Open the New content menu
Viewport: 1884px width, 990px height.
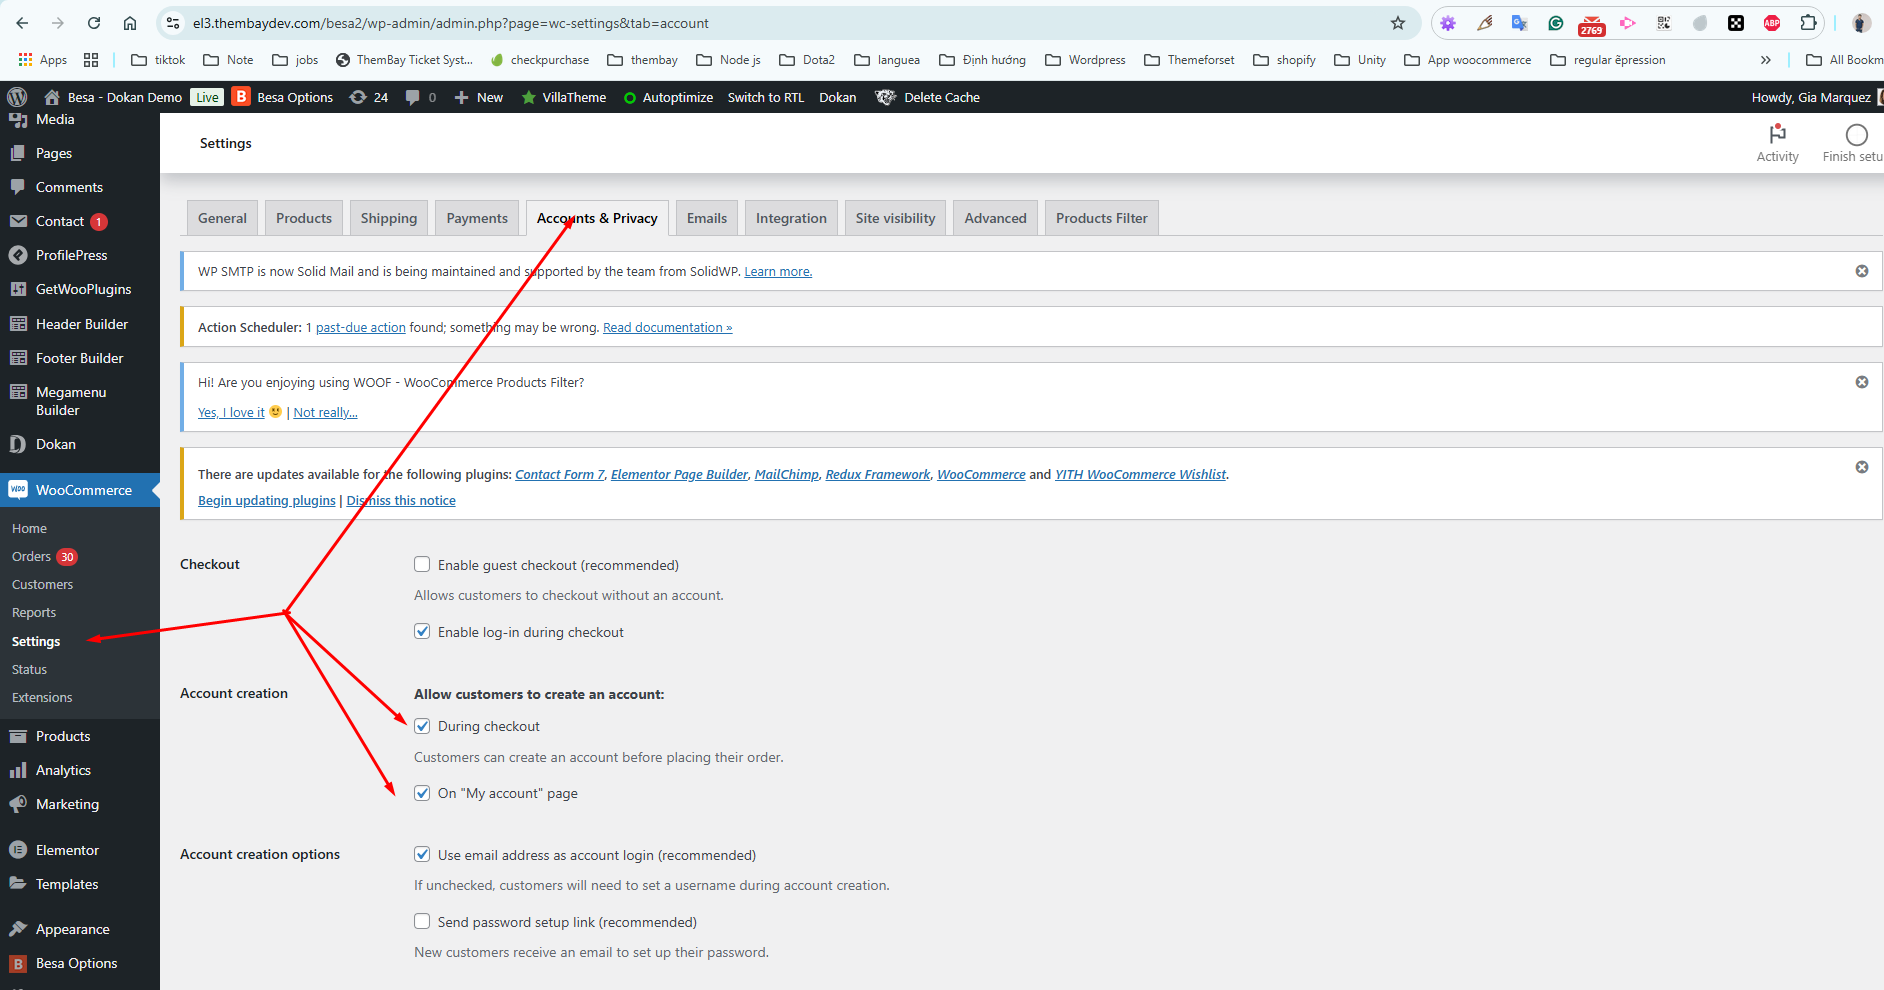point(479,97)
